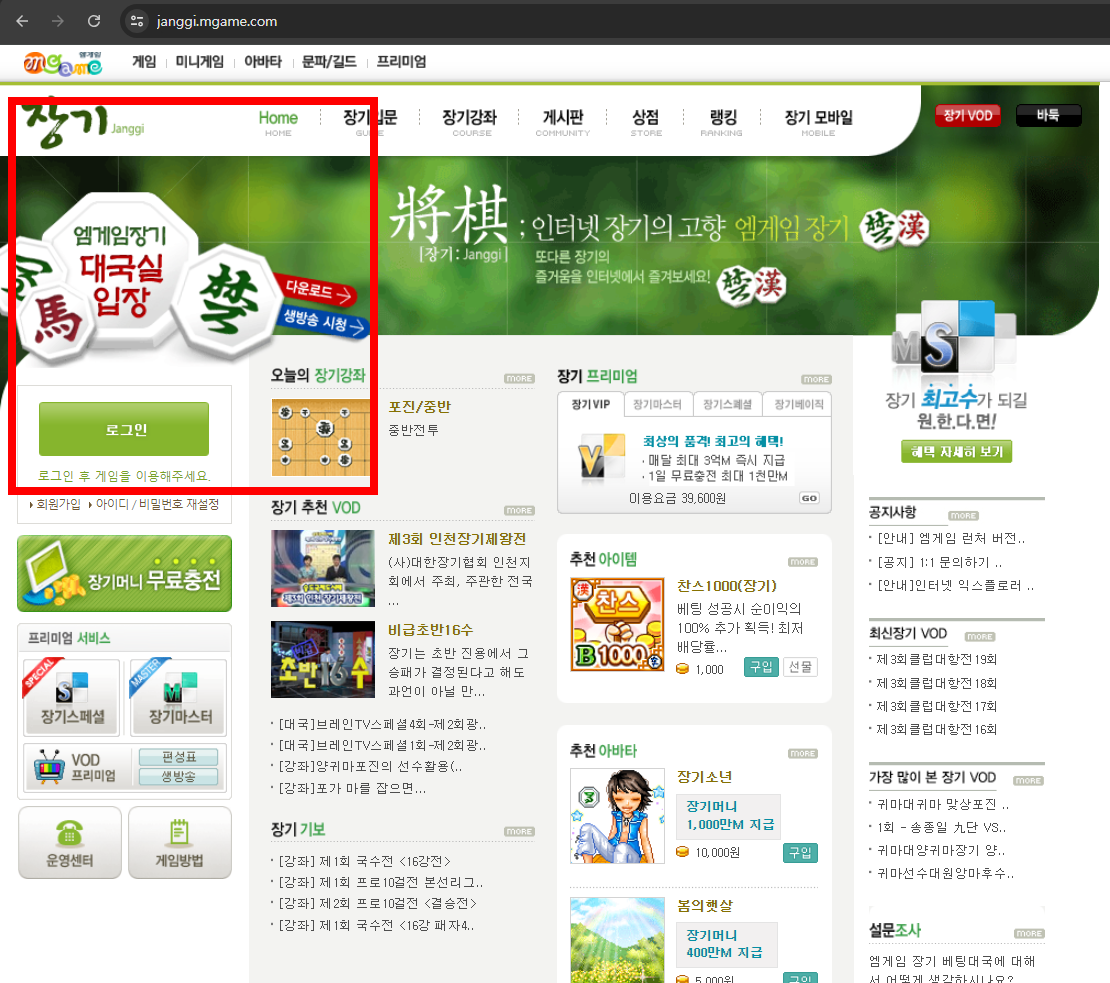Screen dimensions: 1110x983
Task: Open the 랭킹 RANKING menu
Action: (723, 122)
